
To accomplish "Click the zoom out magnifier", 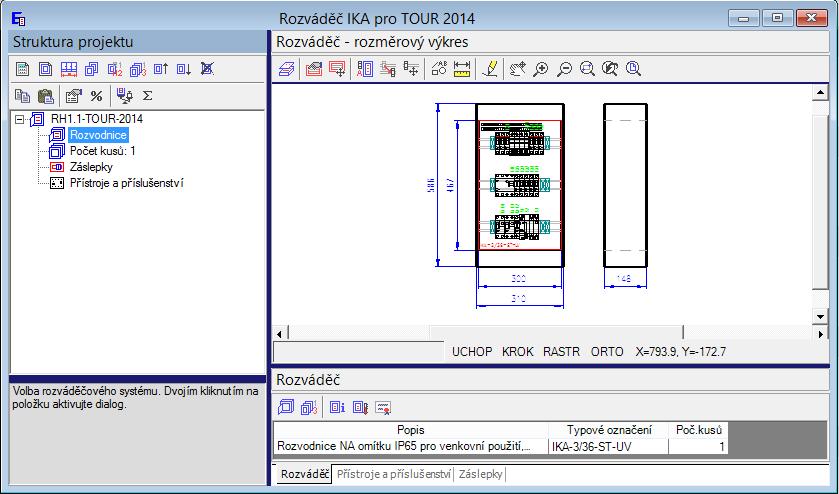I will pos(564,69).
